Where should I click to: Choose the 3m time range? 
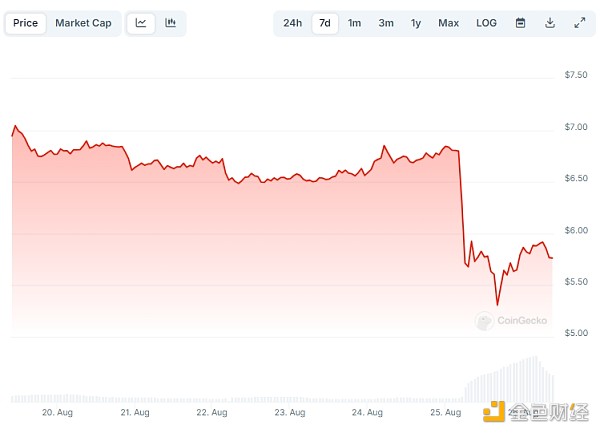click(386, 23)
